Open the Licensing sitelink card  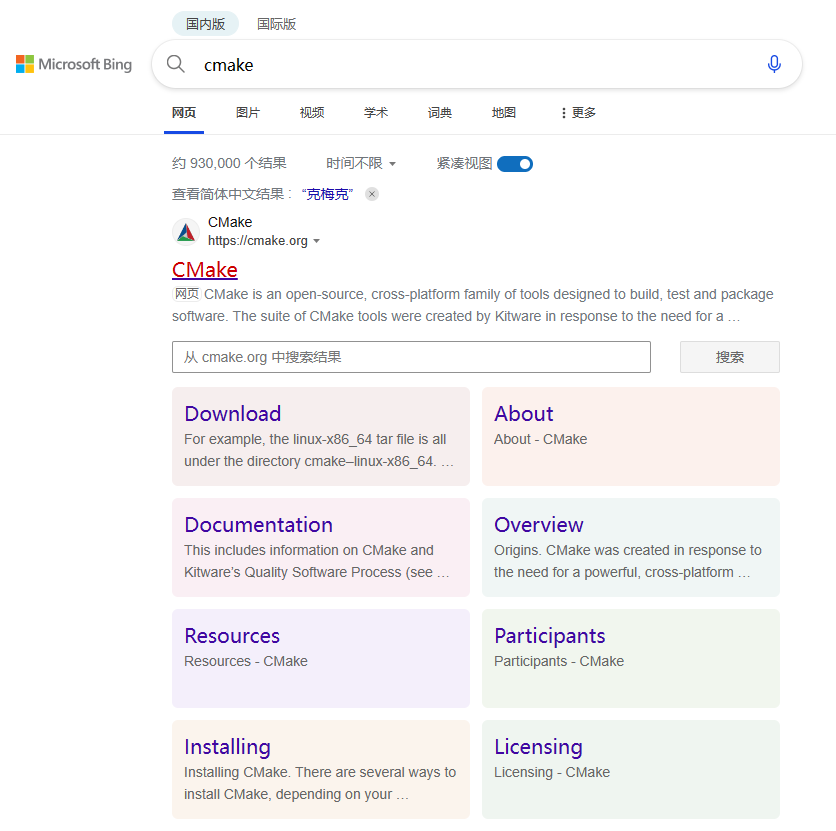coord(538,746)
